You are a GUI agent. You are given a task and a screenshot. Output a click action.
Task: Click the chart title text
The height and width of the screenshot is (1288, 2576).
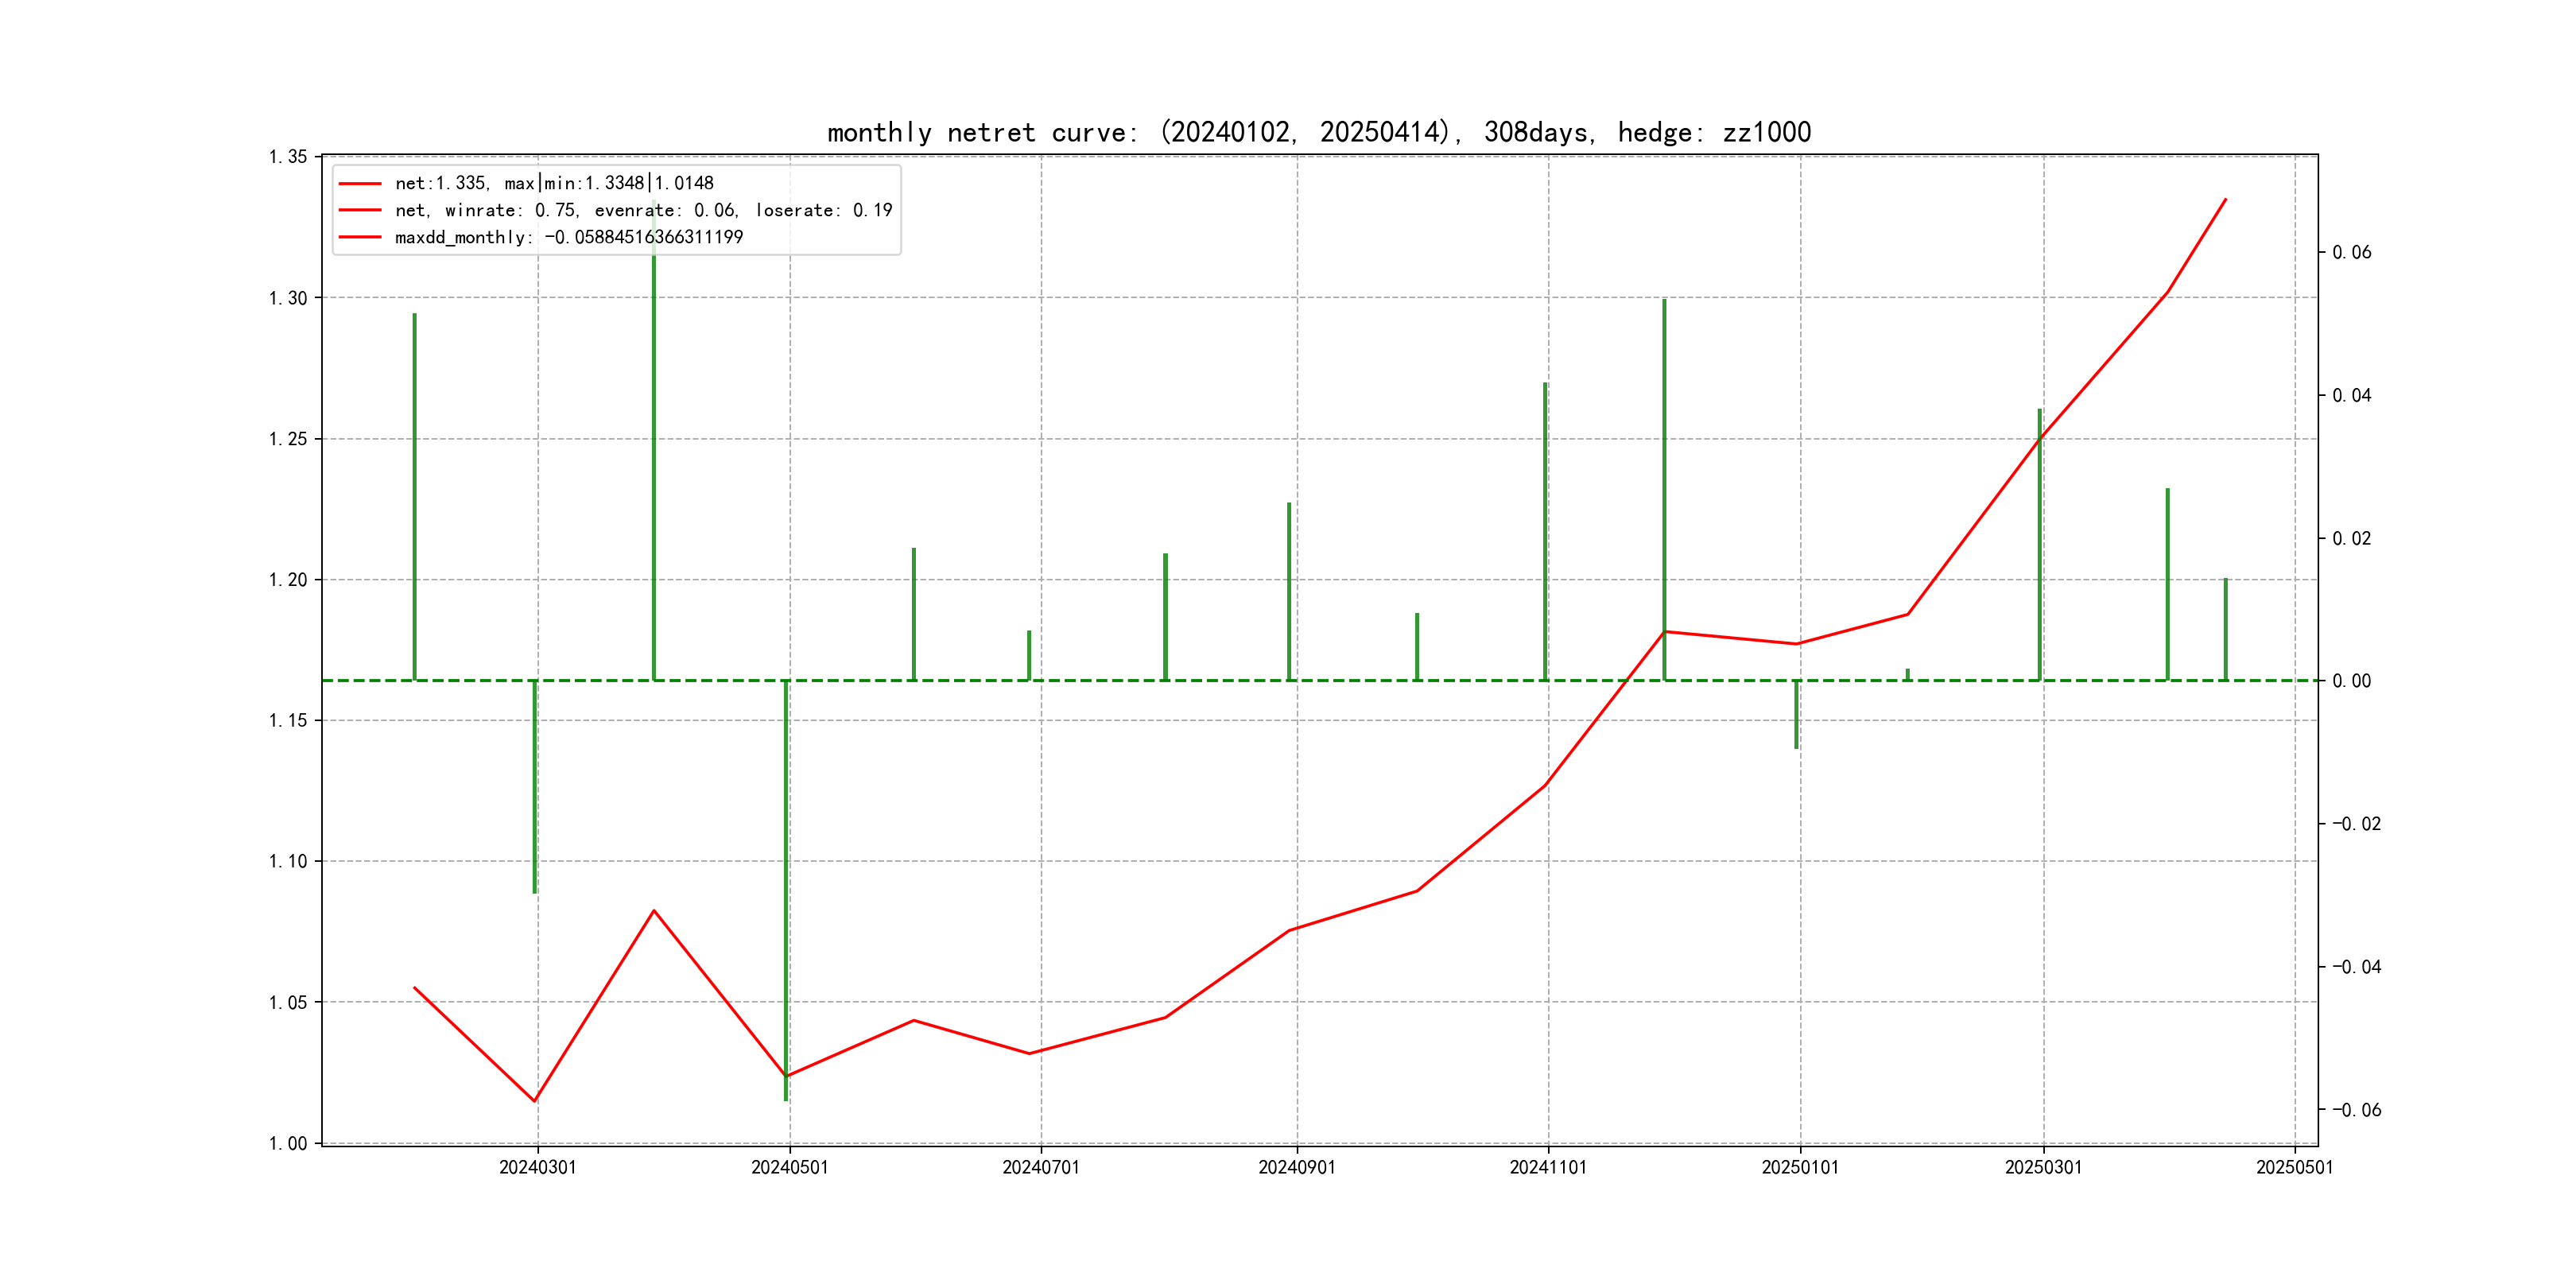[1318, 133]
